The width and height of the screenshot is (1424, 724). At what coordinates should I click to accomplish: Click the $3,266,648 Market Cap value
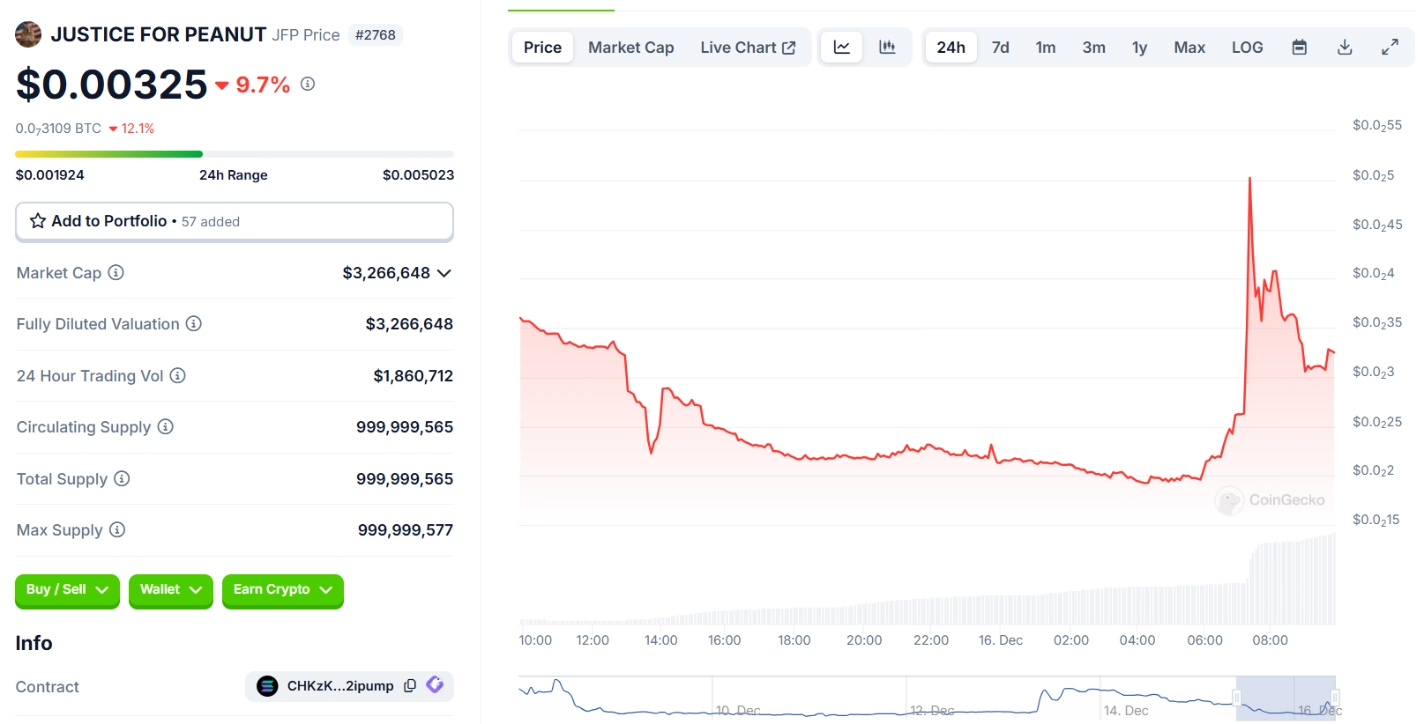pos(386,273)
